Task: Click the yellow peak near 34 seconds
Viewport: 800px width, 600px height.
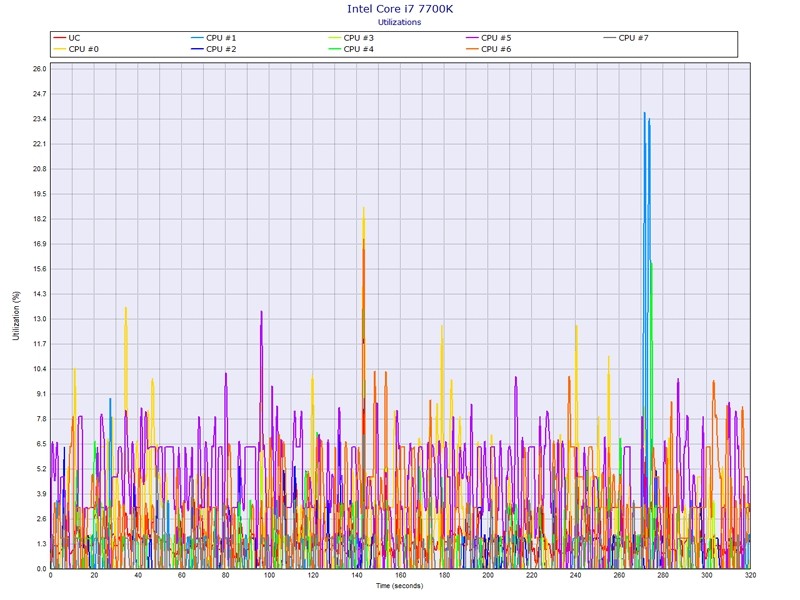Action: (x=125, y=308)
